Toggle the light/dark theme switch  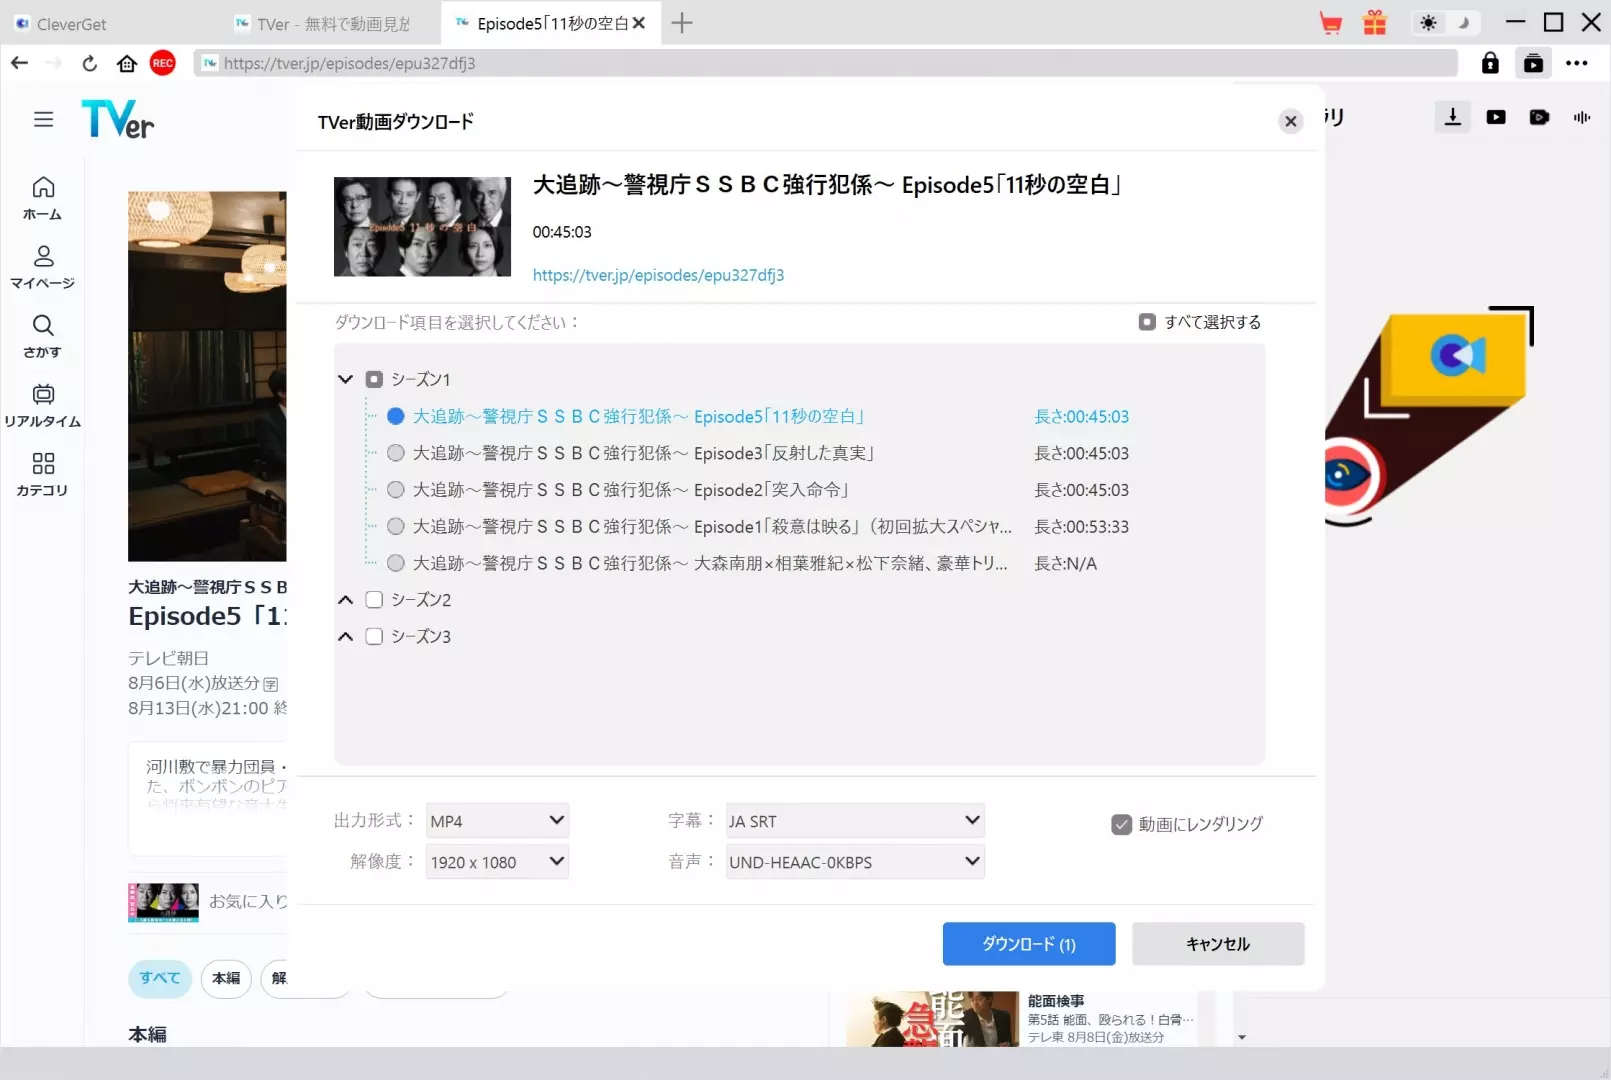1445,23
